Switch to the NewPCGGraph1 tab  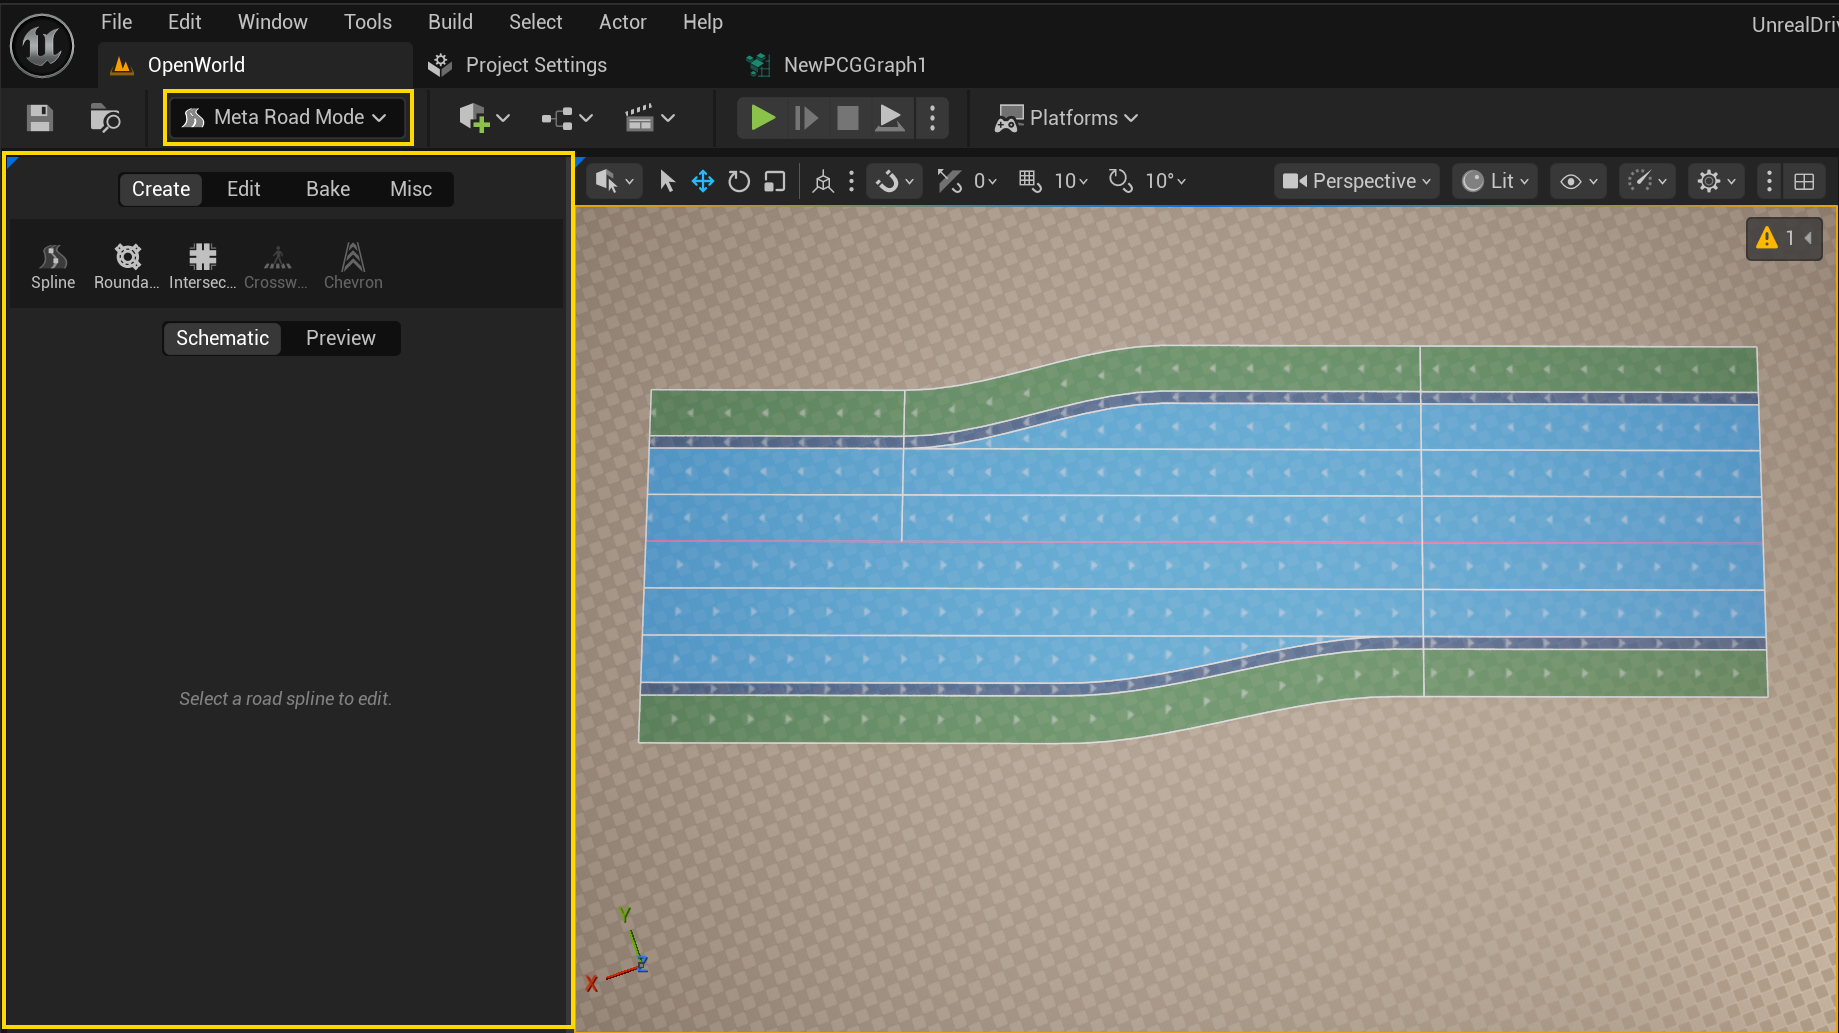click(836, 65)
